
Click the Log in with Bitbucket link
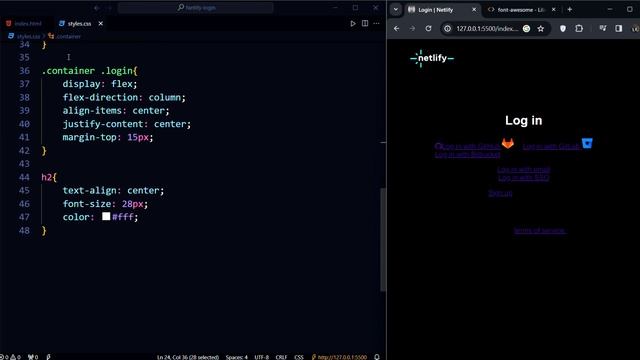tap(467, 155)
